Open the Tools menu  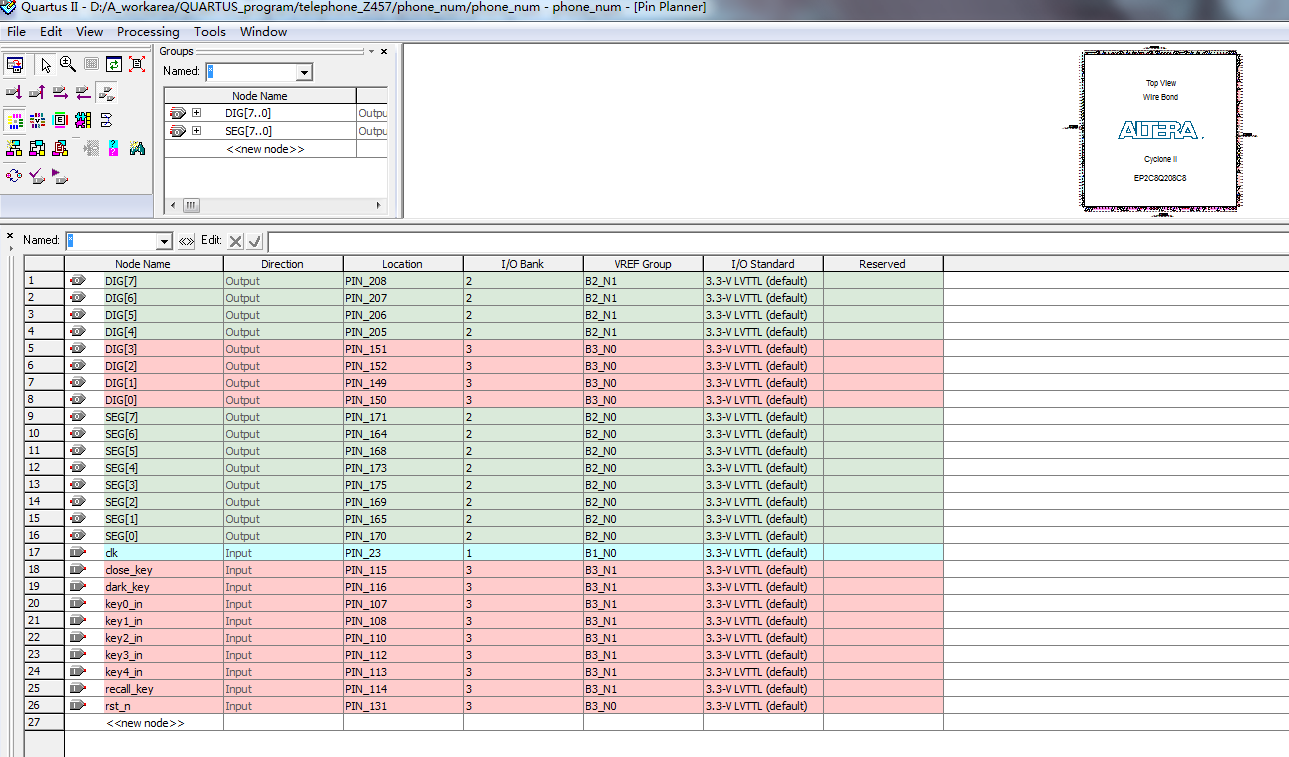(210, 31)
